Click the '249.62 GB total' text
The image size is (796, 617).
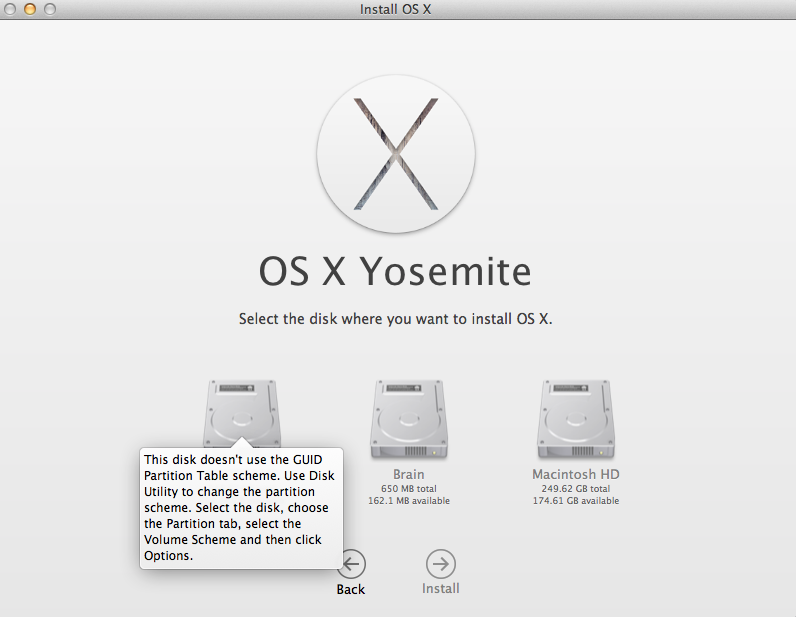click(x=576, y=489)
